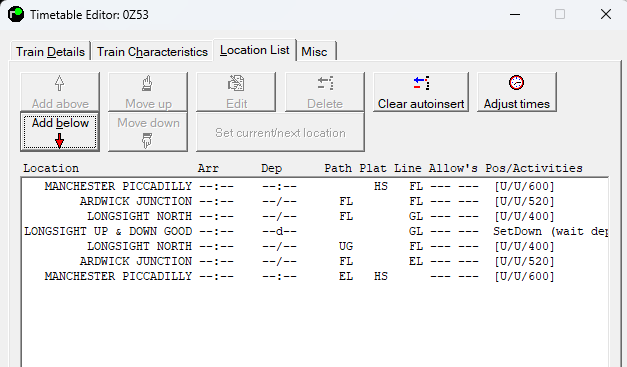Click the Pos/Activities column header
This screenshot has height=367, width=627.
point(534,168)
